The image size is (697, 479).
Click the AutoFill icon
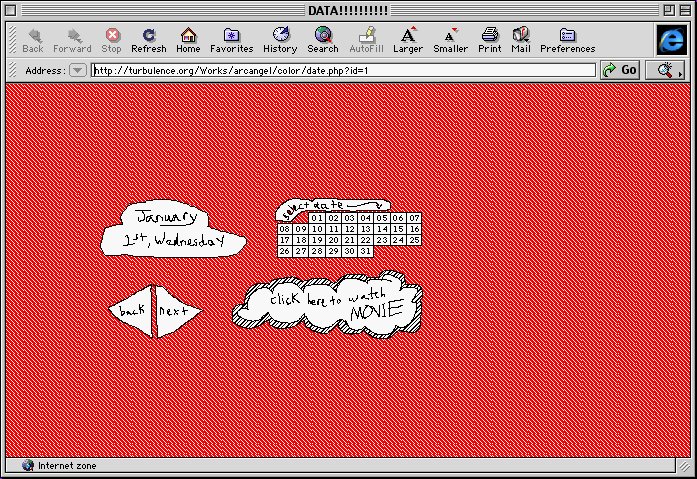pyautogui.click(x=366, y=40)
